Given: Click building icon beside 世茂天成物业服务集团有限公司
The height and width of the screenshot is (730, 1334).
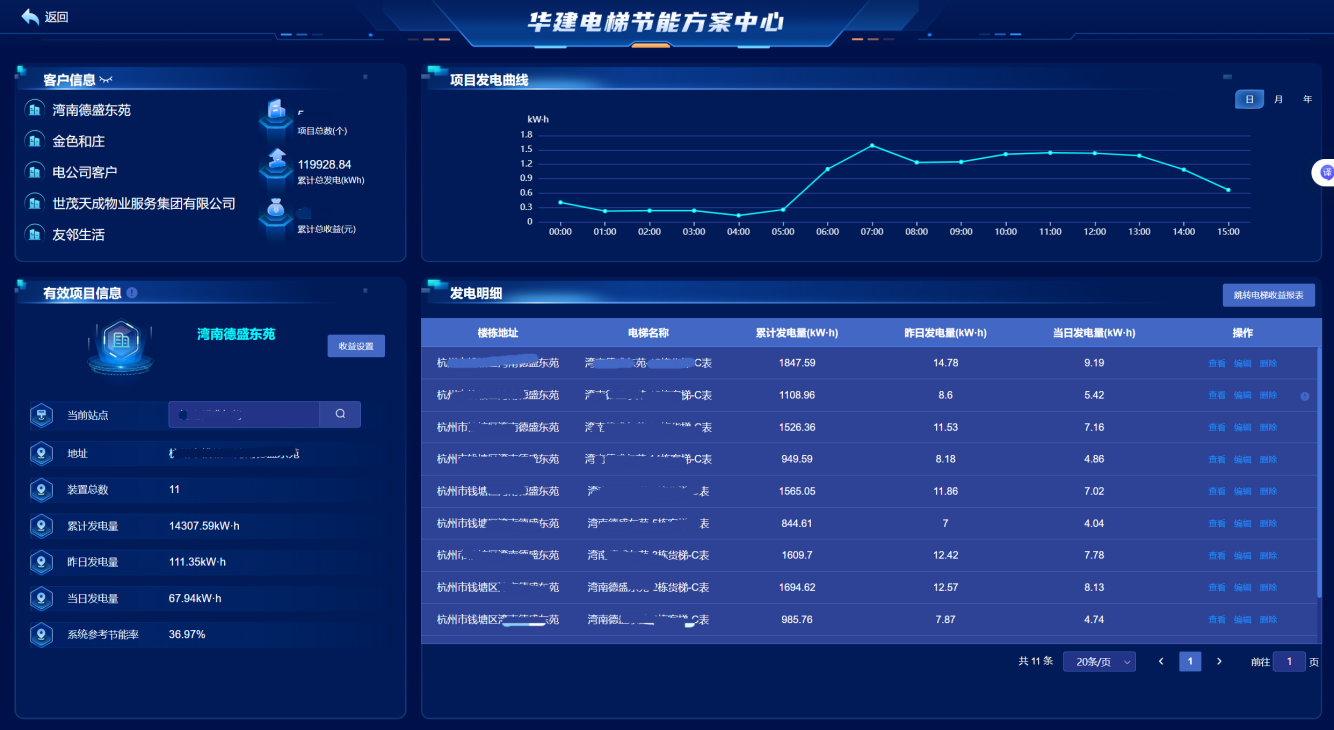Looking at the screenshot, I should 34,203.
